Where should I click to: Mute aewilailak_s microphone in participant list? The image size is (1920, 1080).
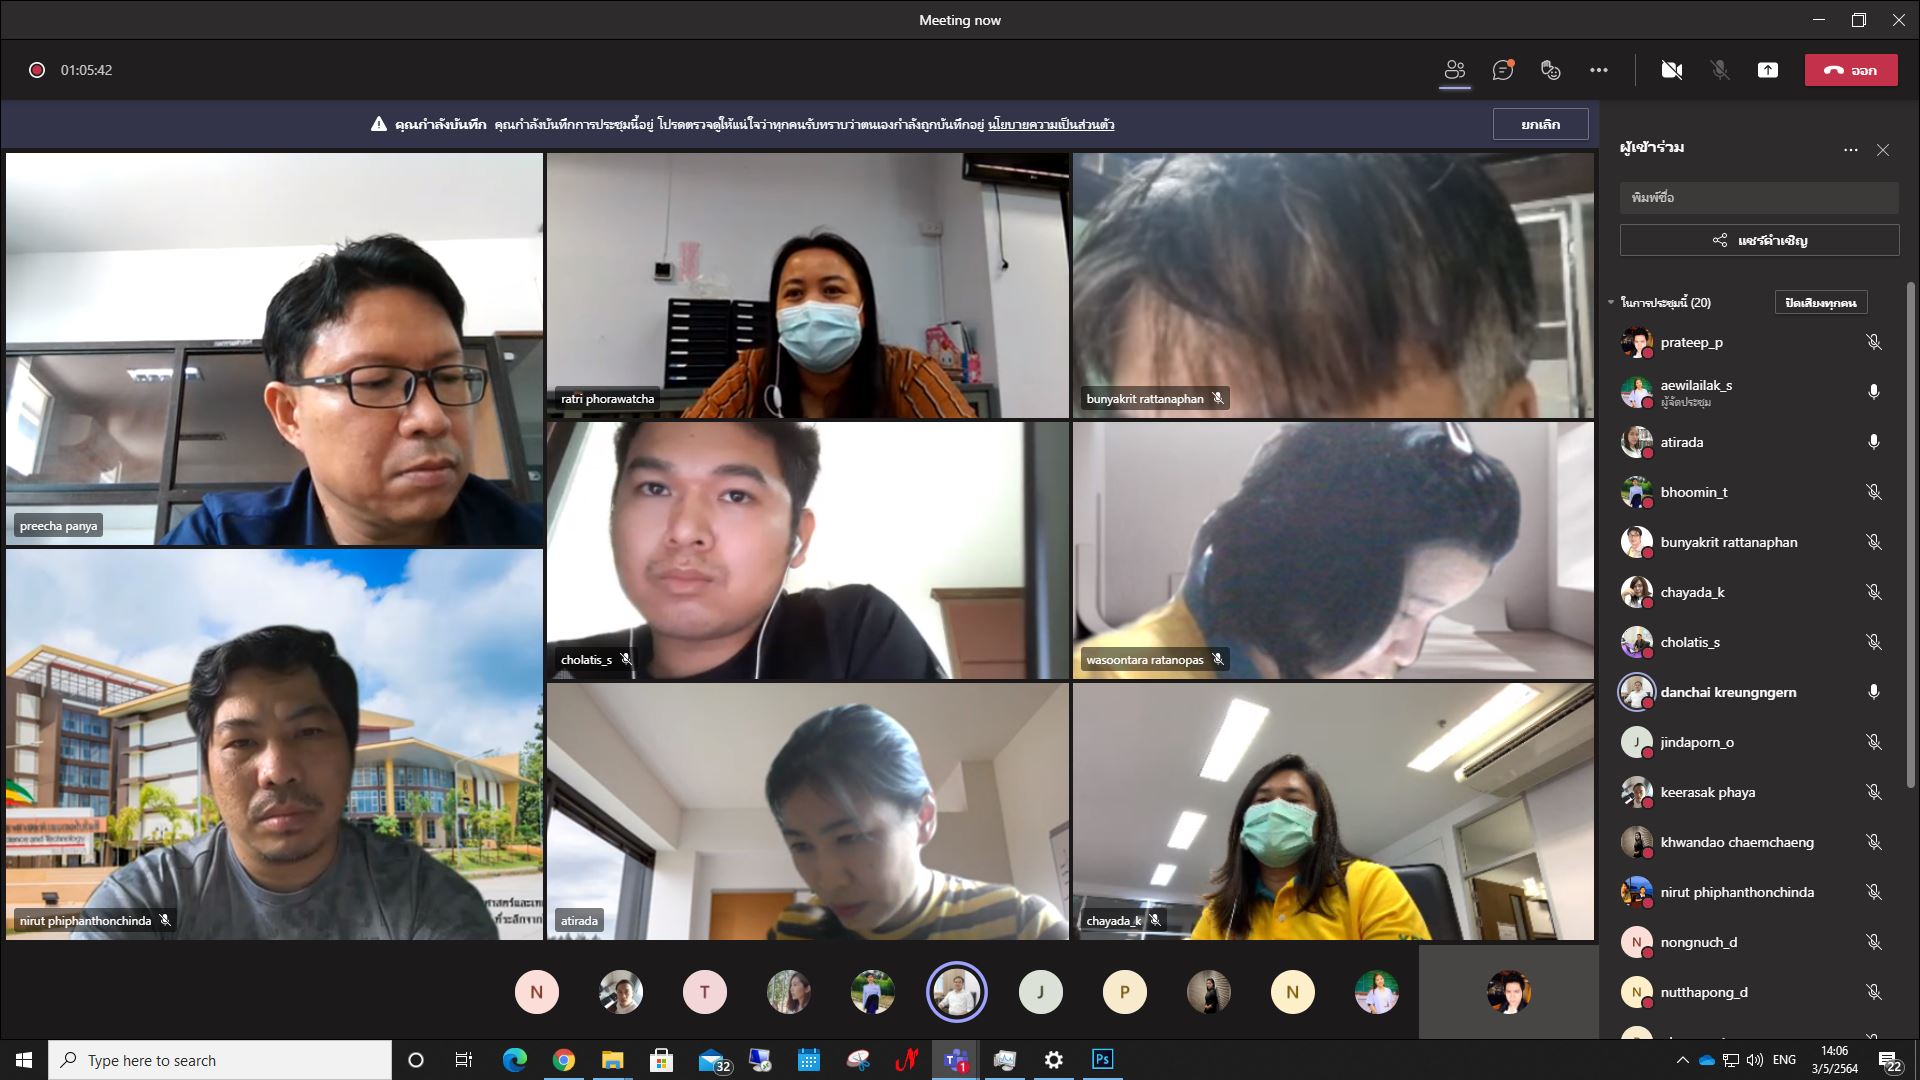[x=1873, y=392]
